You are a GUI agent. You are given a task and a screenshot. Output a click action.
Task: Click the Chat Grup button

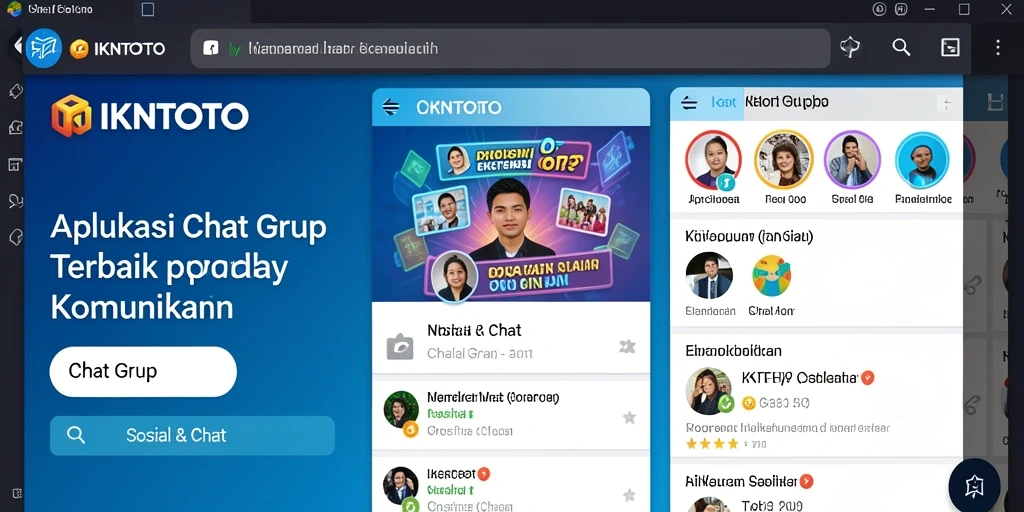pos(143,372)
